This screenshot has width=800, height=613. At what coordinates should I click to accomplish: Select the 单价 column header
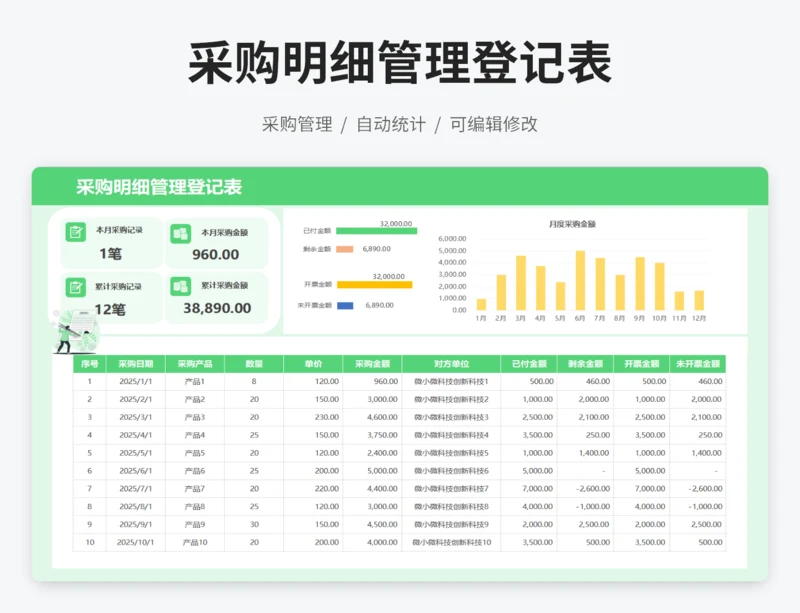(x=313, y=364)
